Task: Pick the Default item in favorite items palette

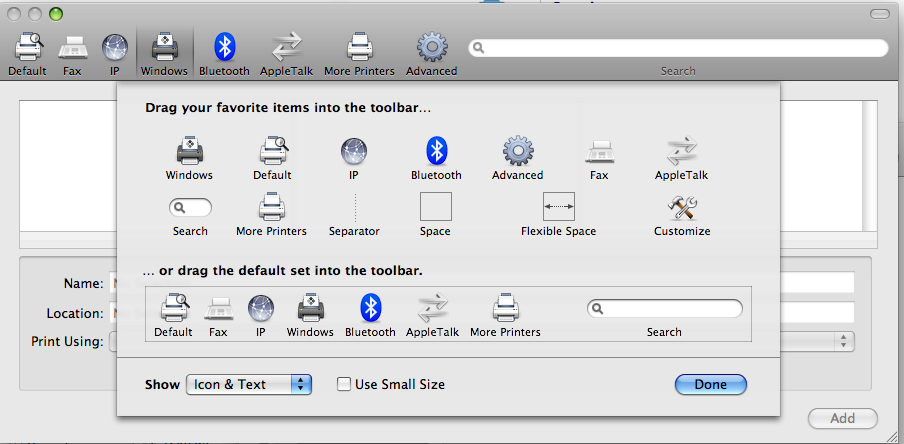Action: pyautogui.click(x=273, y=152)
